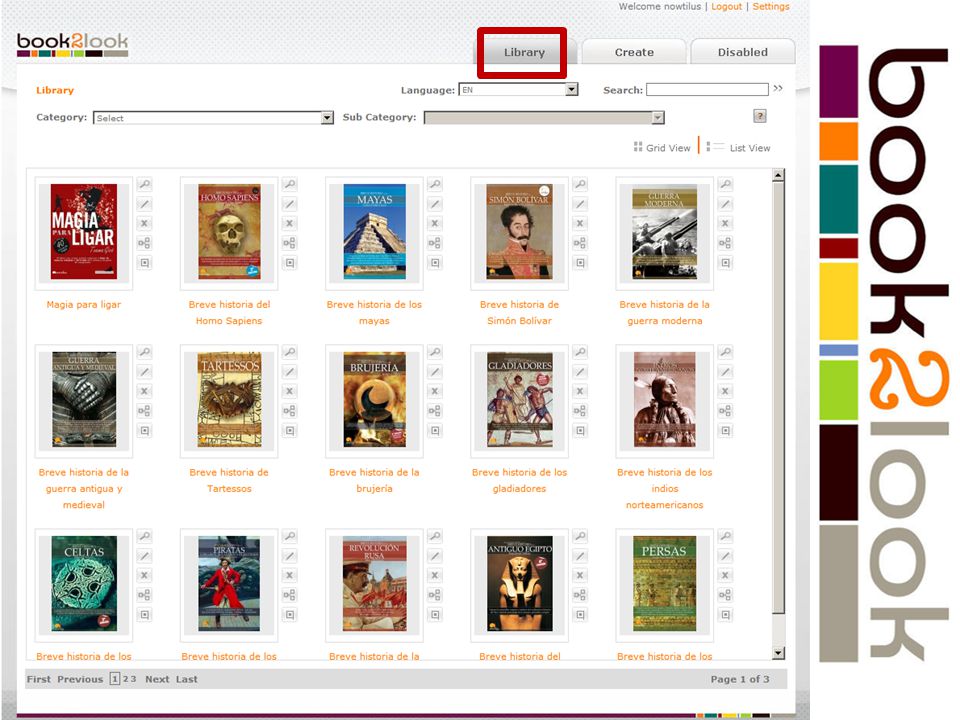The height and width of the screenshot is (720, 960).
Task: Click current page 1 in pagination
Action: [x=114, y=678]
